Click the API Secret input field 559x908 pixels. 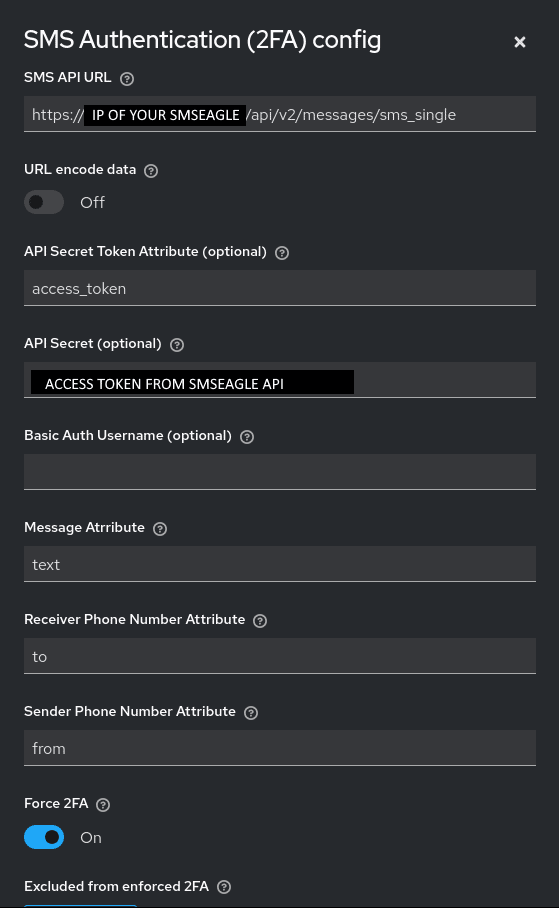coord(280,380)
